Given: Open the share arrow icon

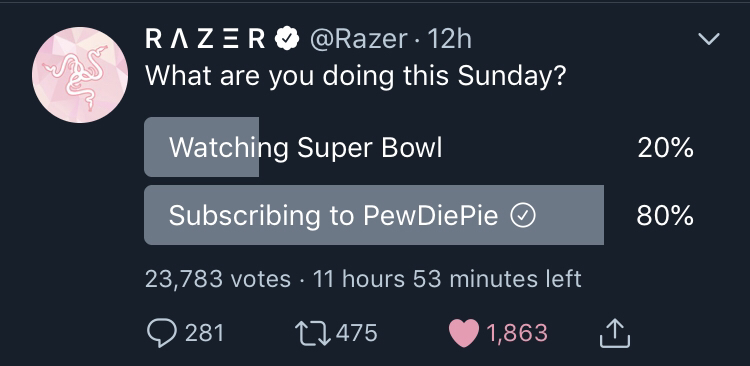Looking at the screenshot, I should [x=615, y=333].
